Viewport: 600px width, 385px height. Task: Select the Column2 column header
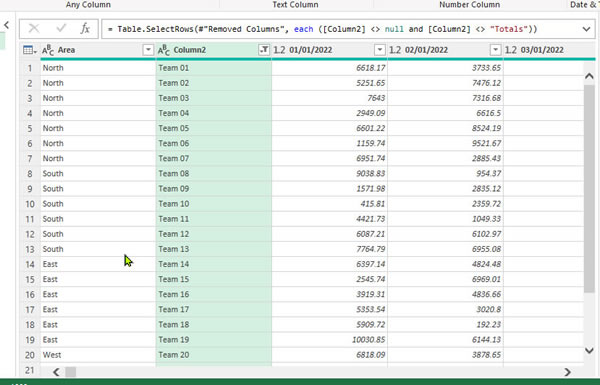(214, 50)
